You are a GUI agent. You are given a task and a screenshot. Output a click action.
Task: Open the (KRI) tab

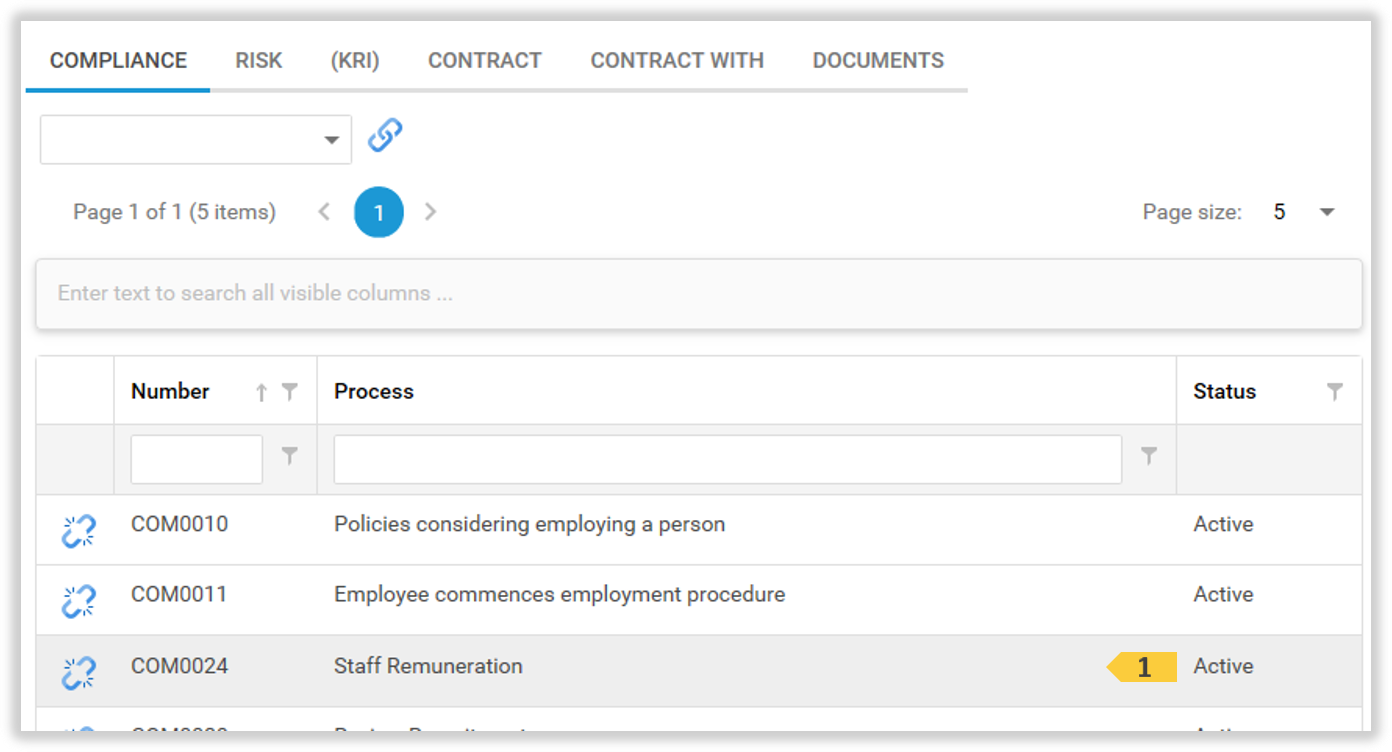[355, 61]
